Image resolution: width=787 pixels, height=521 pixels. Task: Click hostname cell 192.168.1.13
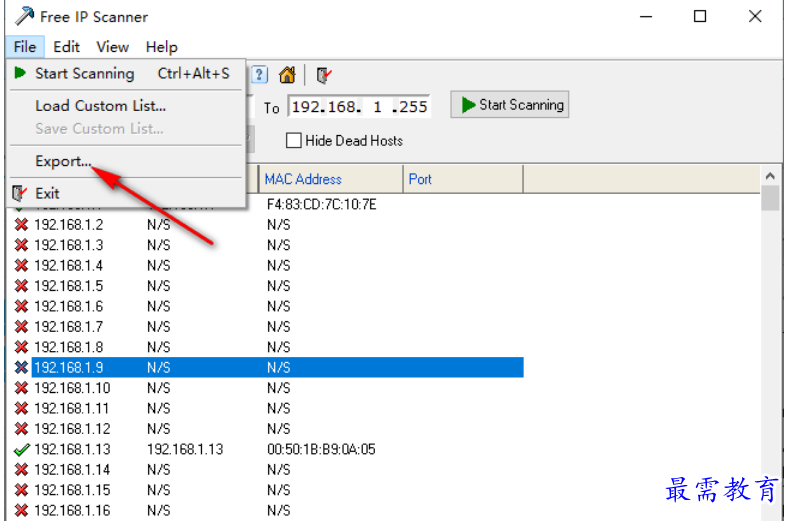tap(185, 449)
